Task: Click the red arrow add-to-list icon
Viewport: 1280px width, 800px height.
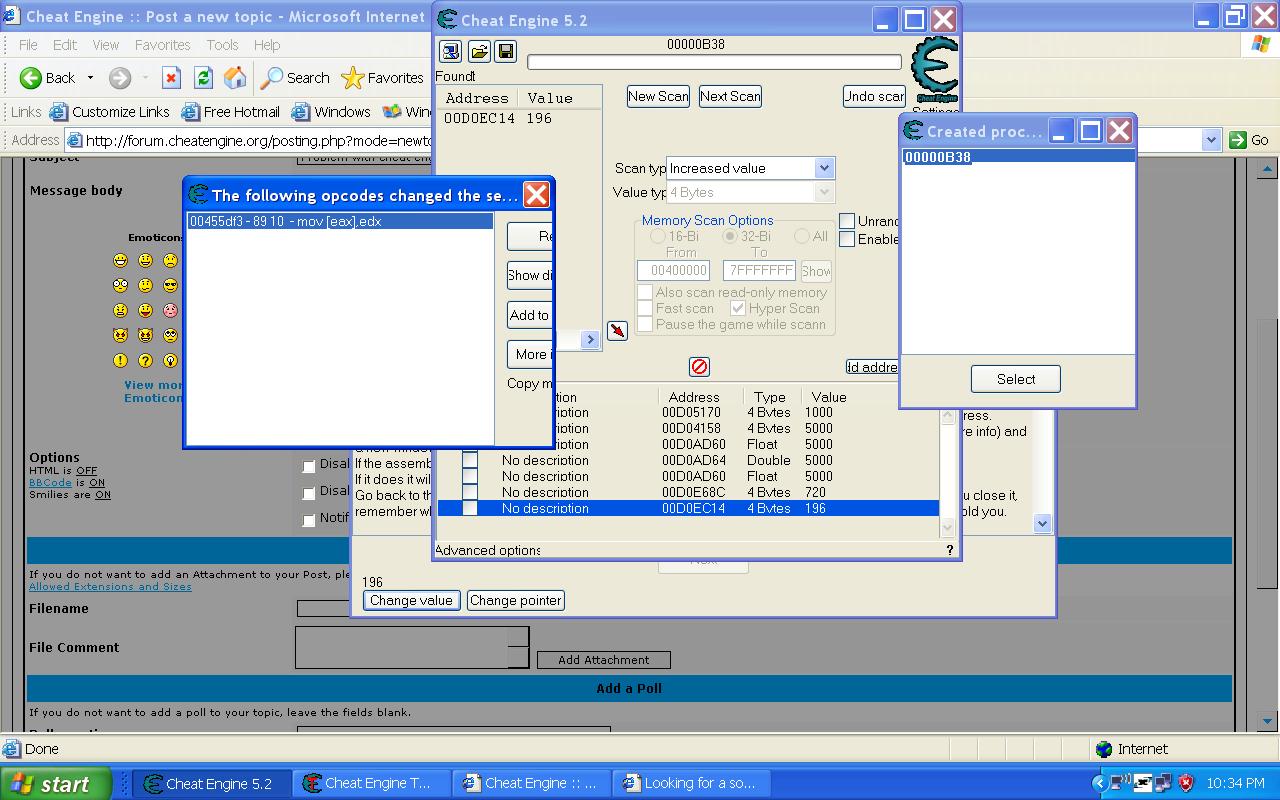Action: pos(617,330)
